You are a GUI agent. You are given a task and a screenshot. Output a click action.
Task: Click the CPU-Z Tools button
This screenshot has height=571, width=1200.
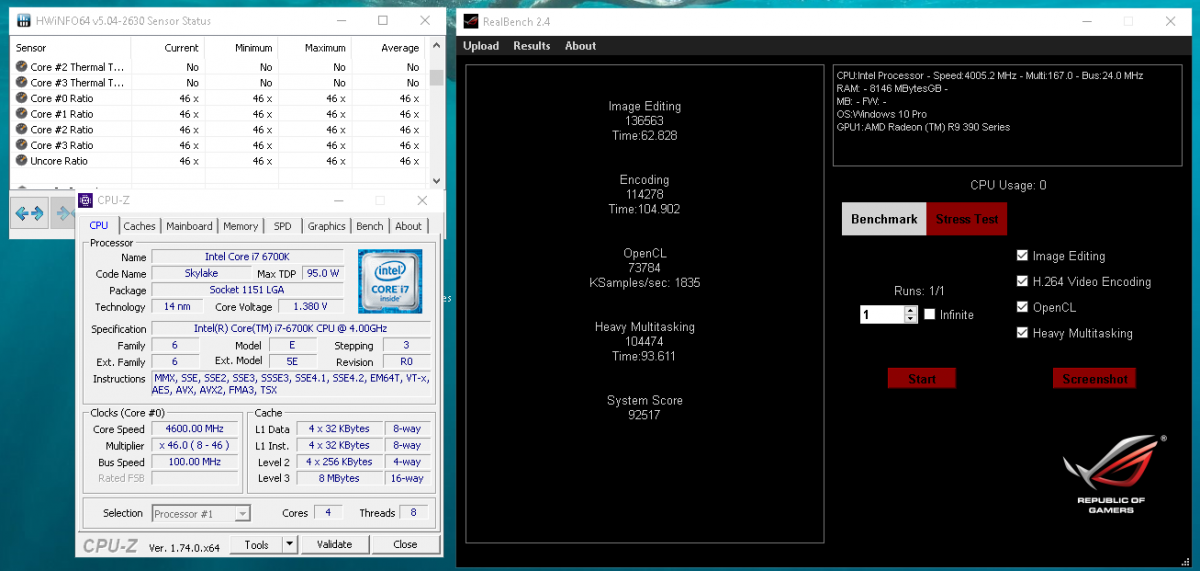click(256, 544)
